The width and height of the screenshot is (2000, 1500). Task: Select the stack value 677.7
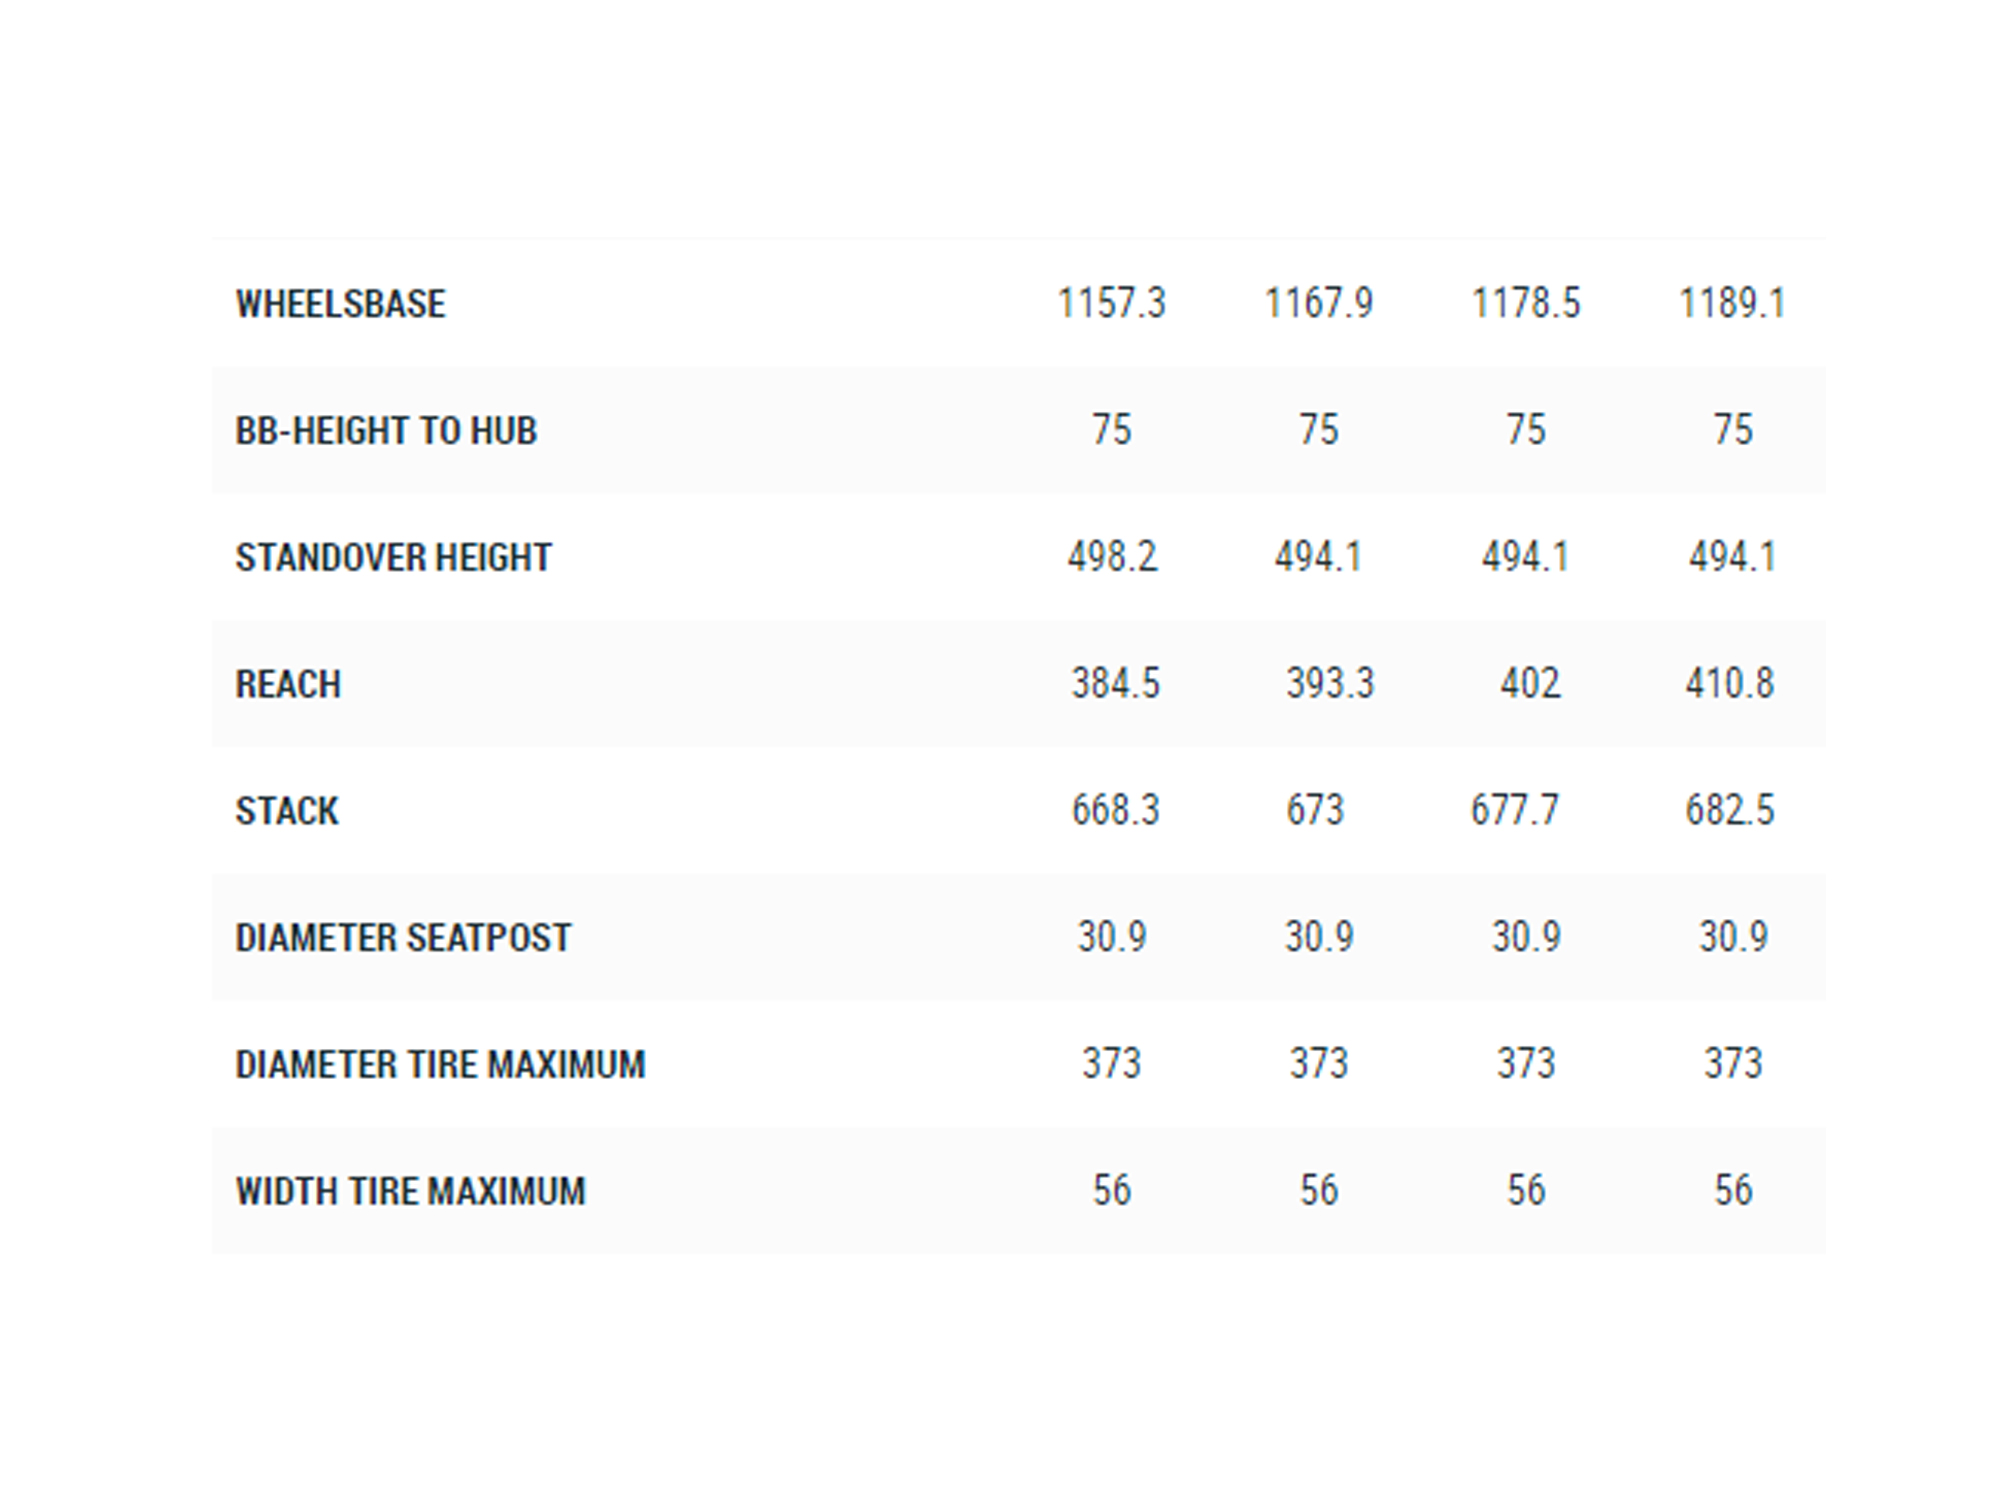1514,810
